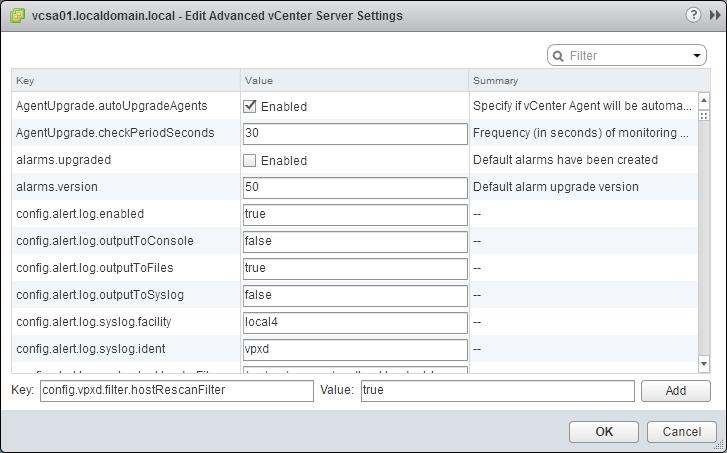The image size is (727, 453).
Task: Select the alarms.version key text
Action: click(x=57, y=187)
